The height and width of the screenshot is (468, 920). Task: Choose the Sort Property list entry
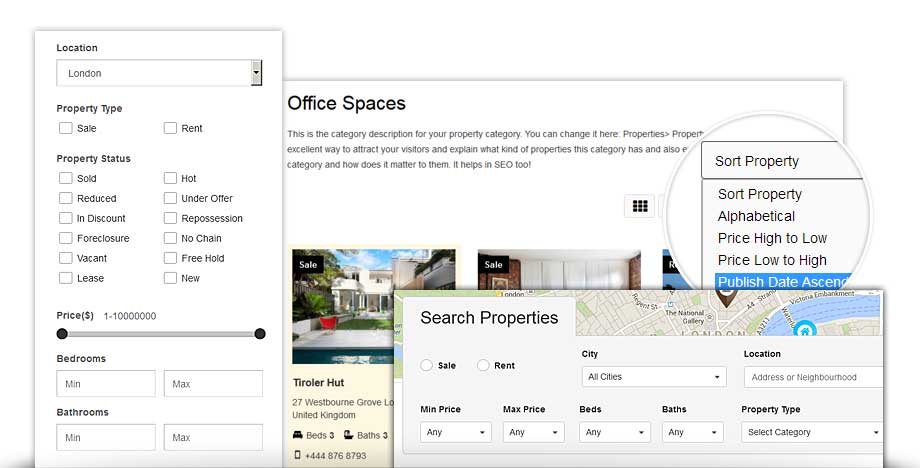(760, 194)
